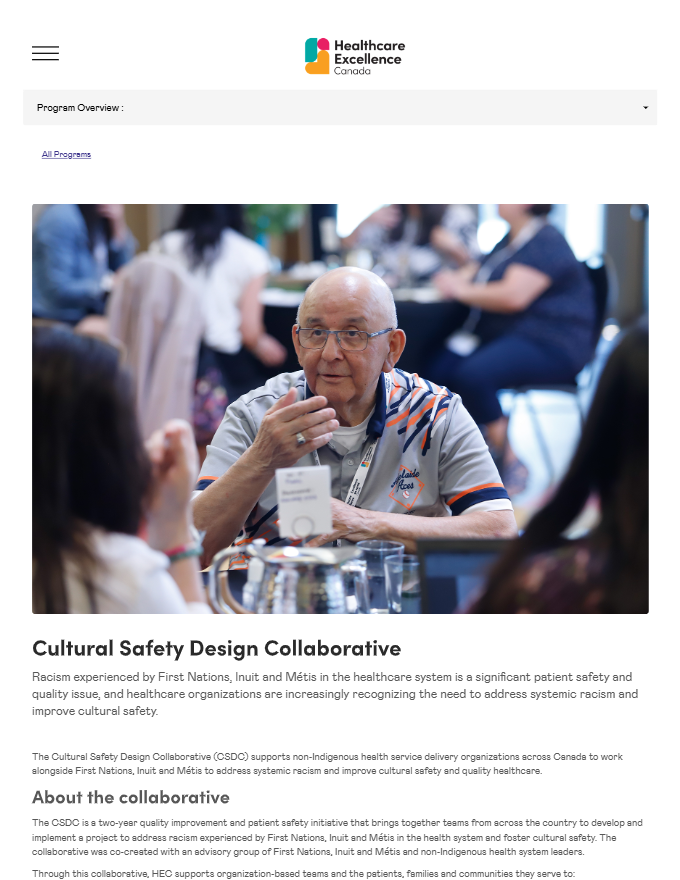The width and height of the screenshot is (680, 880).
Task: Click the line starting Through this collaborative
Action: [x=304, y=873]
